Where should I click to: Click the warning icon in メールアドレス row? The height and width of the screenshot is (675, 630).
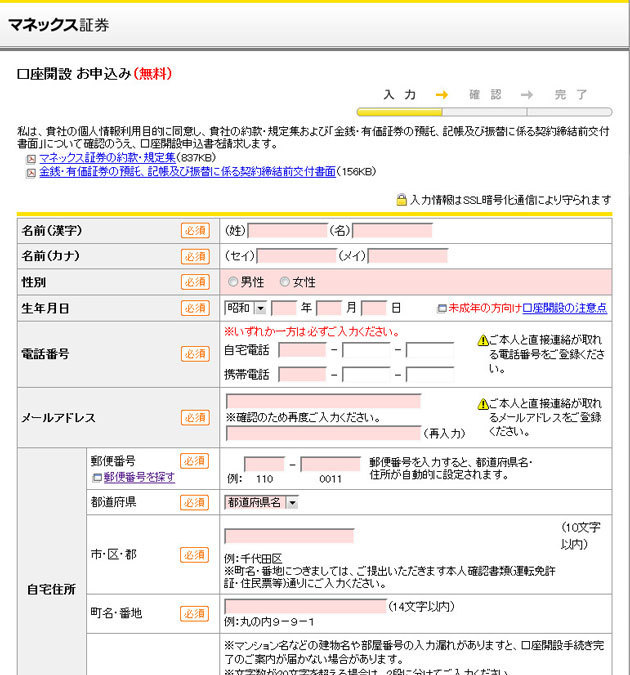(x=483, y=404)
